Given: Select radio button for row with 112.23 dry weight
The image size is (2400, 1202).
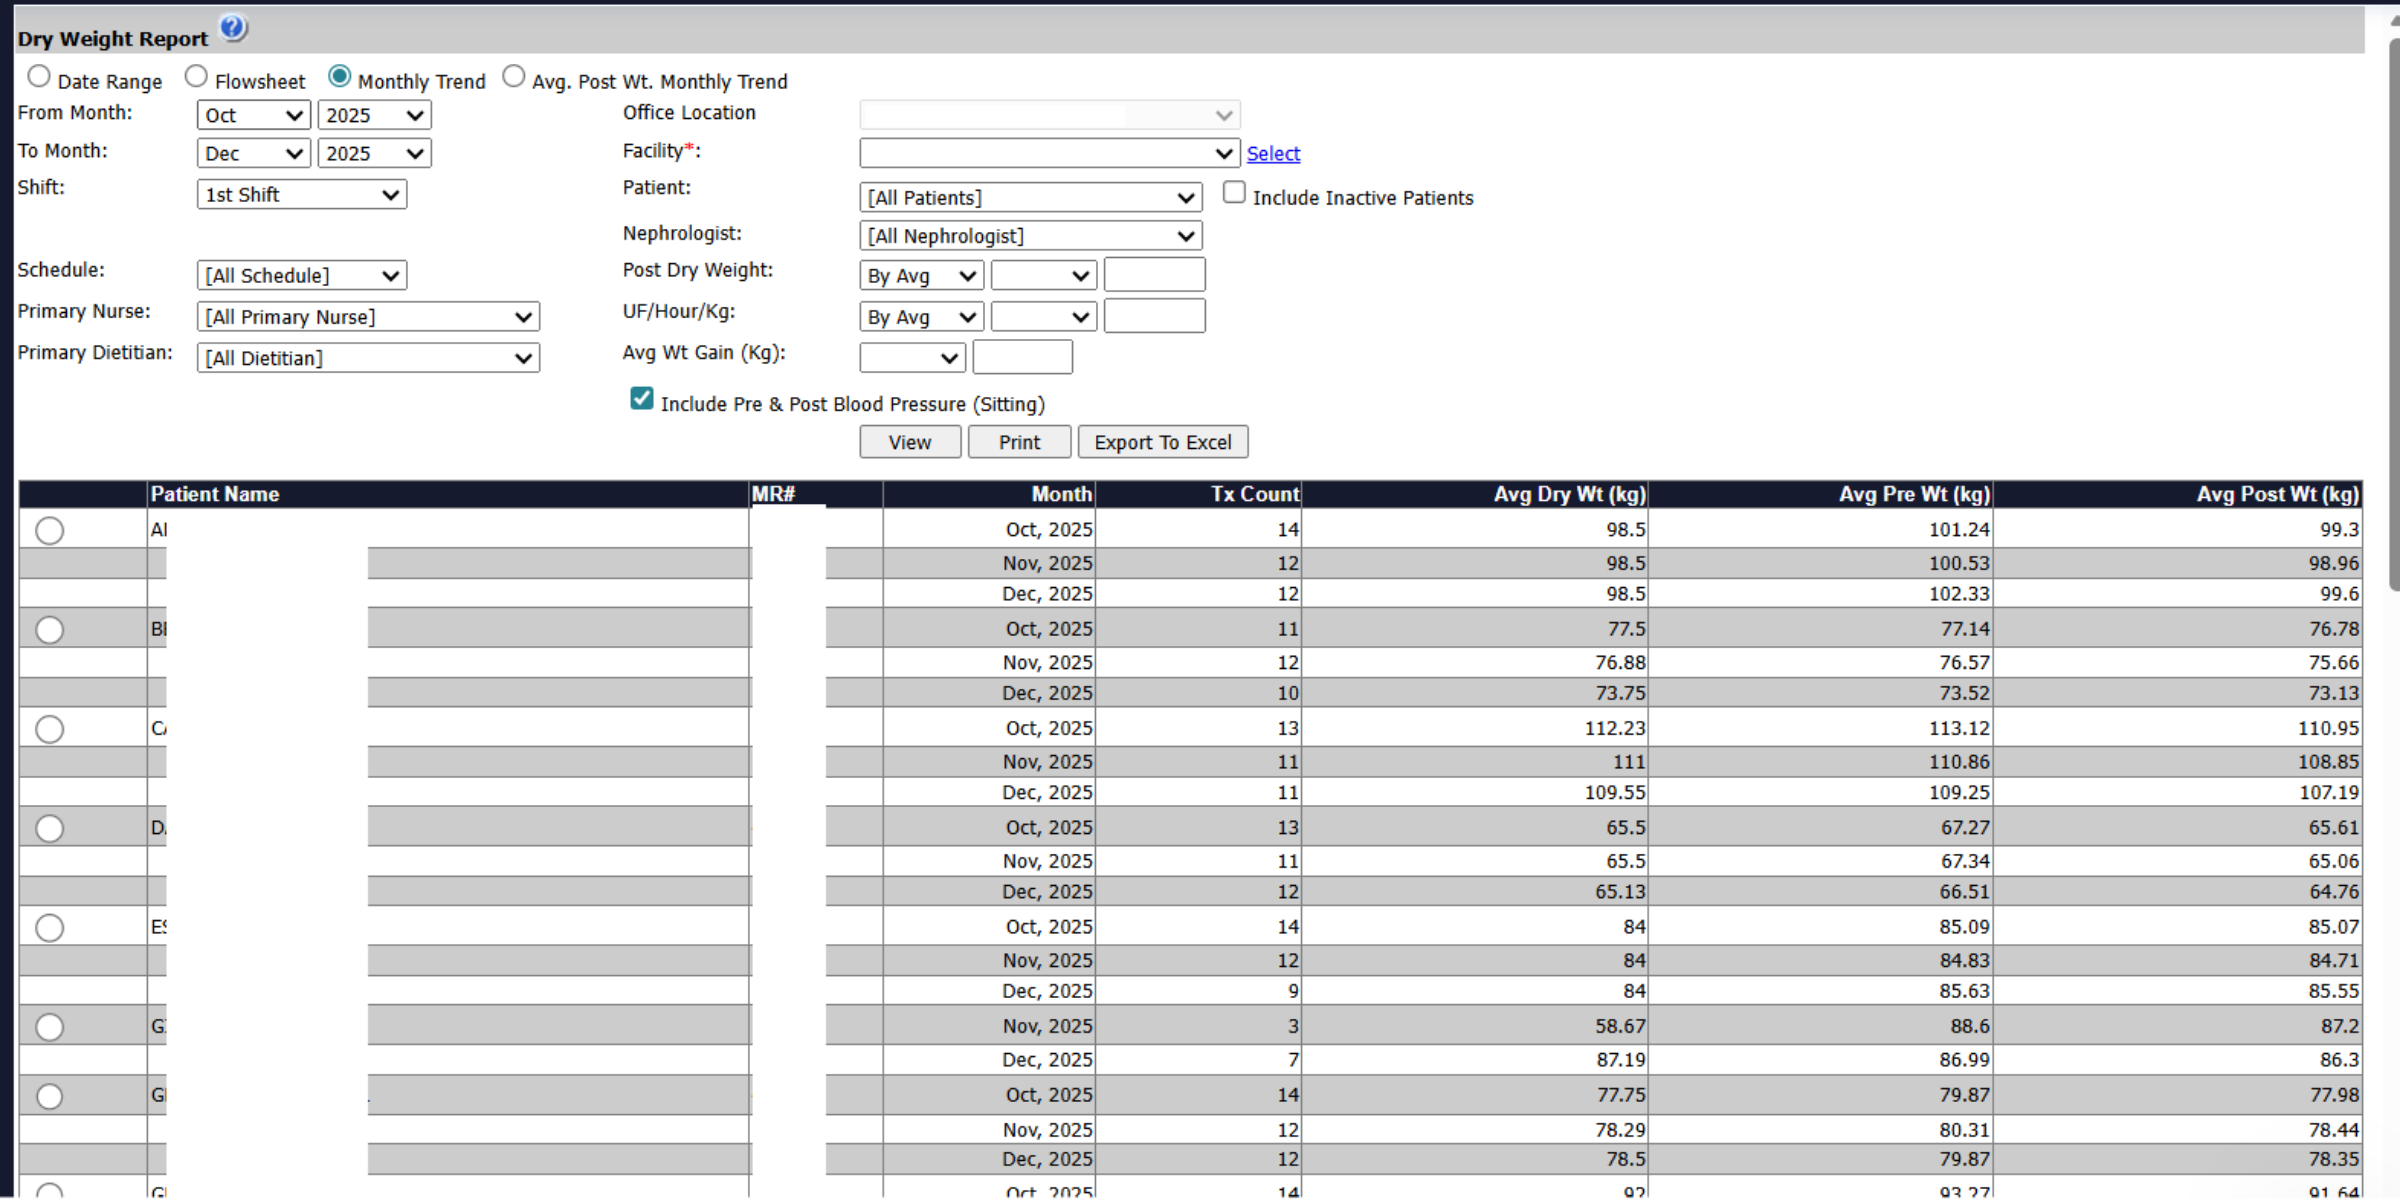Looking at the screenshot, I should click(49, 730).
